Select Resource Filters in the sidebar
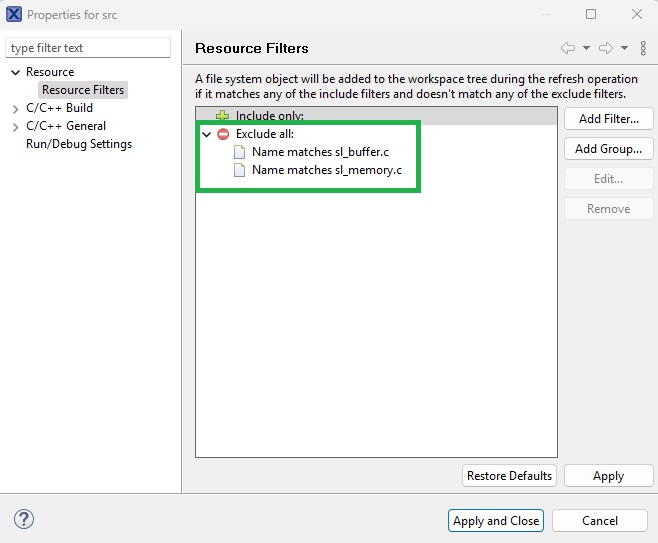This screenshot has height=543, width=658. tap(83, 90)
